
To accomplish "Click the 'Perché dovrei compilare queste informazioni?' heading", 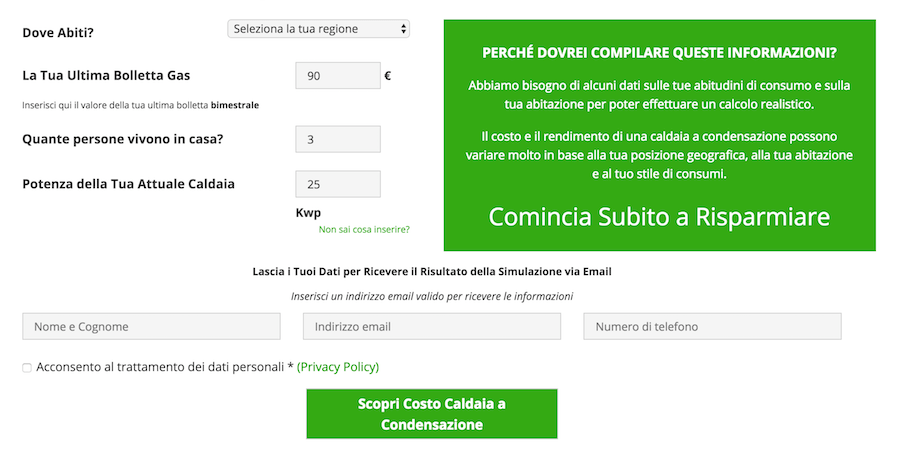I will pyautogui.click(x=660, y=53).
